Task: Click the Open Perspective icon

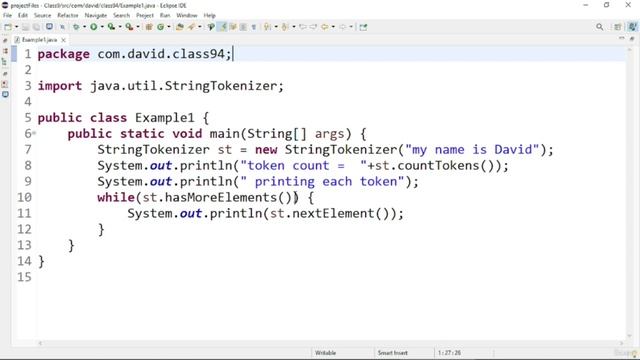Action: coord(618,27)
